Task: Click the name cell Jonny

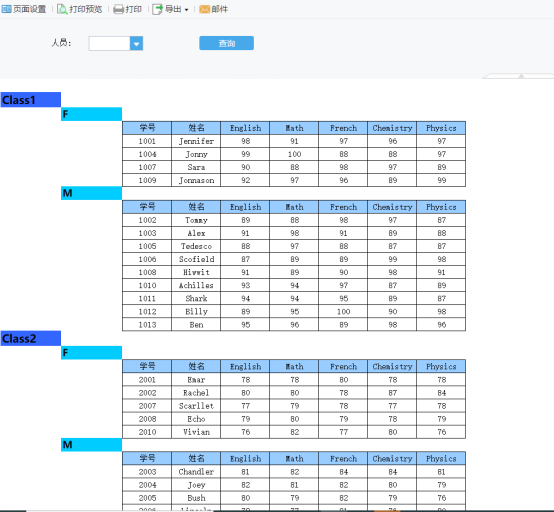Action: (196, 154)
